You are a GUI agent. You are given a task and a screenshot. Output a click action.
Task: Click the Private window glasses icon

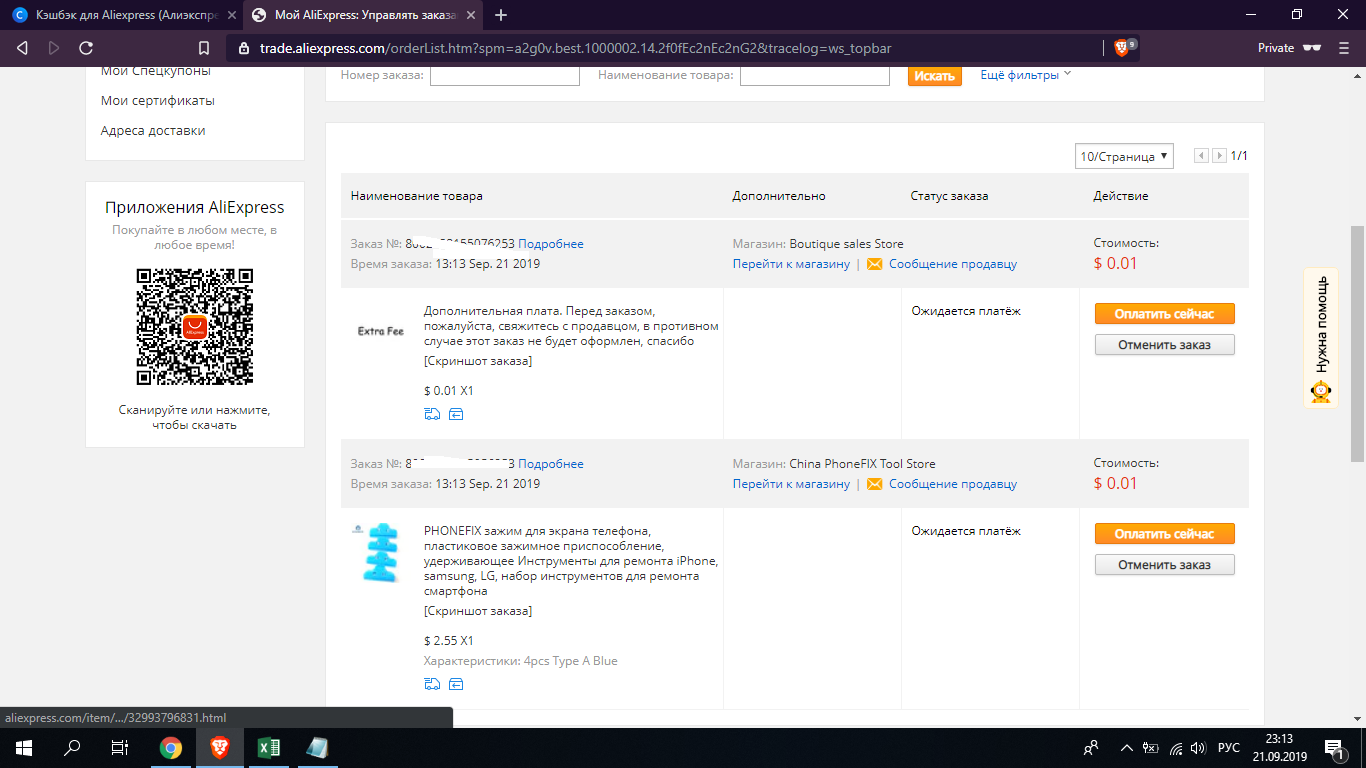pyautogui.click(x=1312, y=48)
